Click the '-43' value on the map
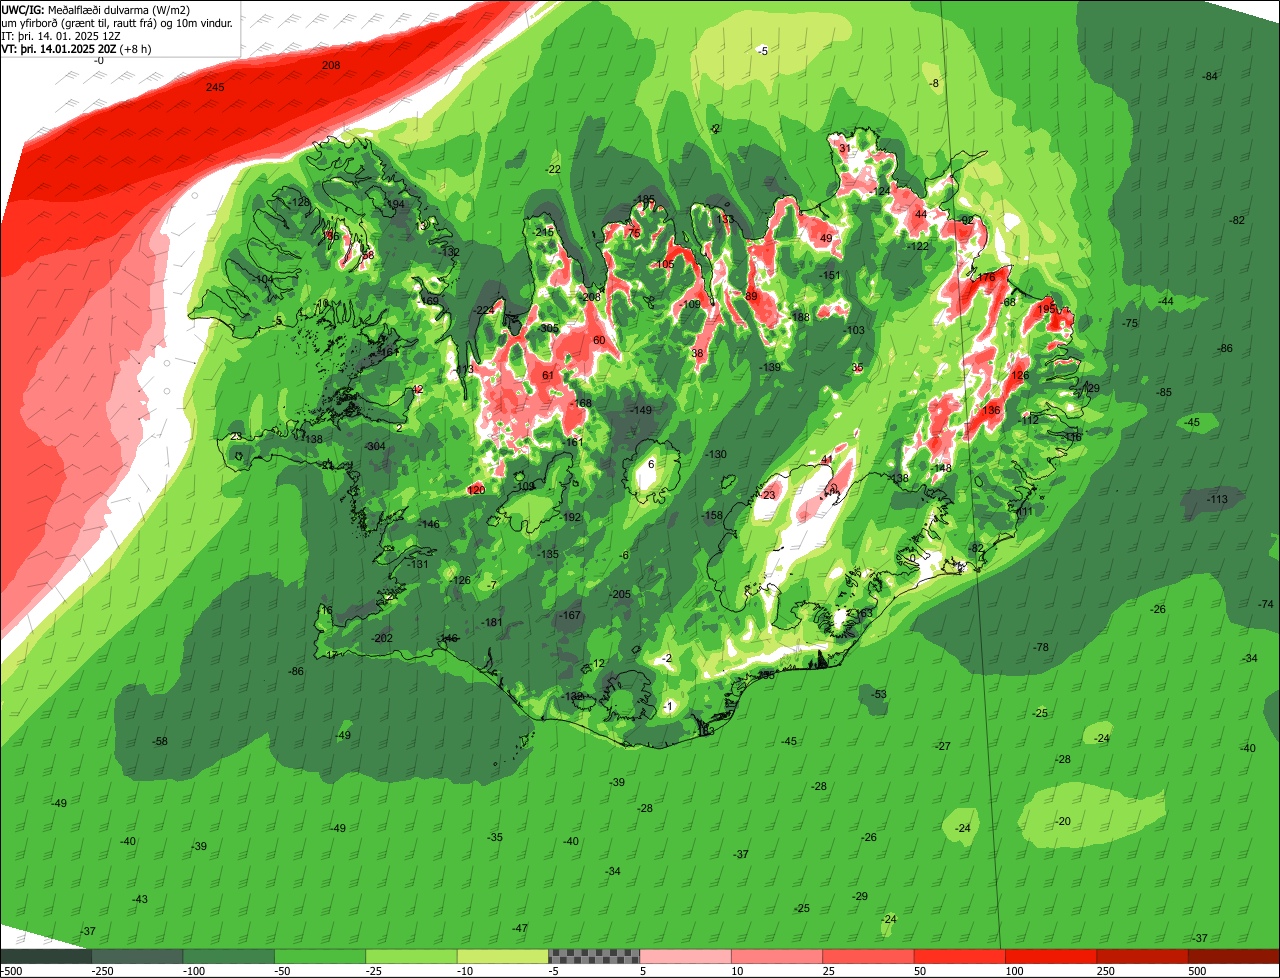 (139, 899)
